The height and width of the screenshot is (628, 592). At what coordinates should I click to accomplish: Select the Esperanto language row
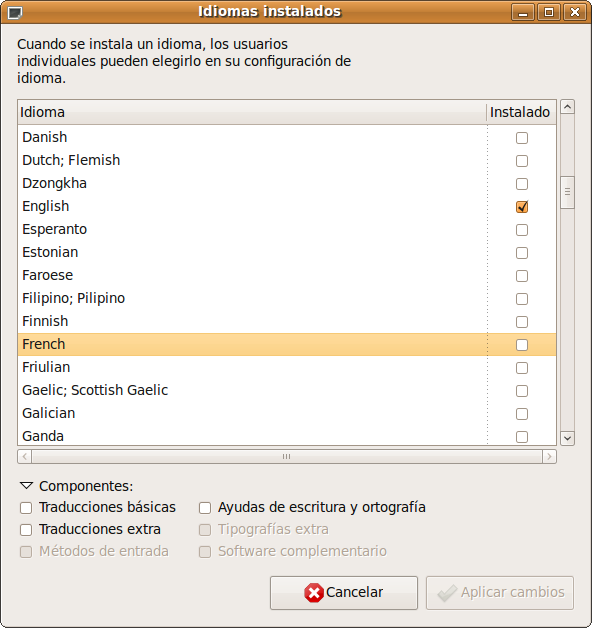(287, 229)
